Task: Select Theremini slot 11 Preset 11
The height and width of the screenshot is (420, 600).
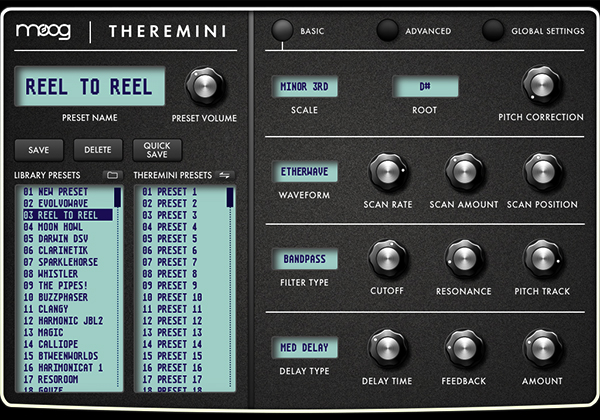Action: (x=183, y=309)
